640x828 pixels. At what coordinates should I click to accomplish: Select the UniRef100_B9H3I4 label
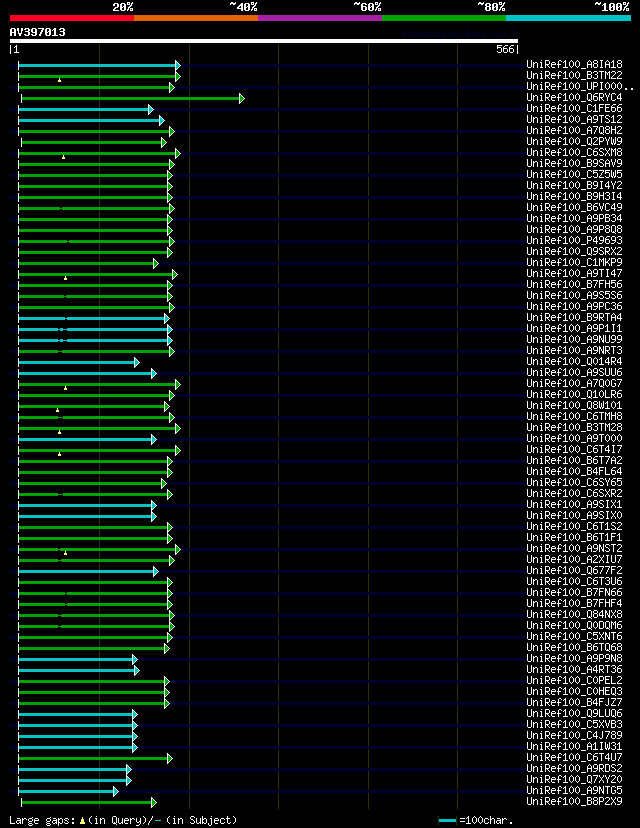[574, 197]
